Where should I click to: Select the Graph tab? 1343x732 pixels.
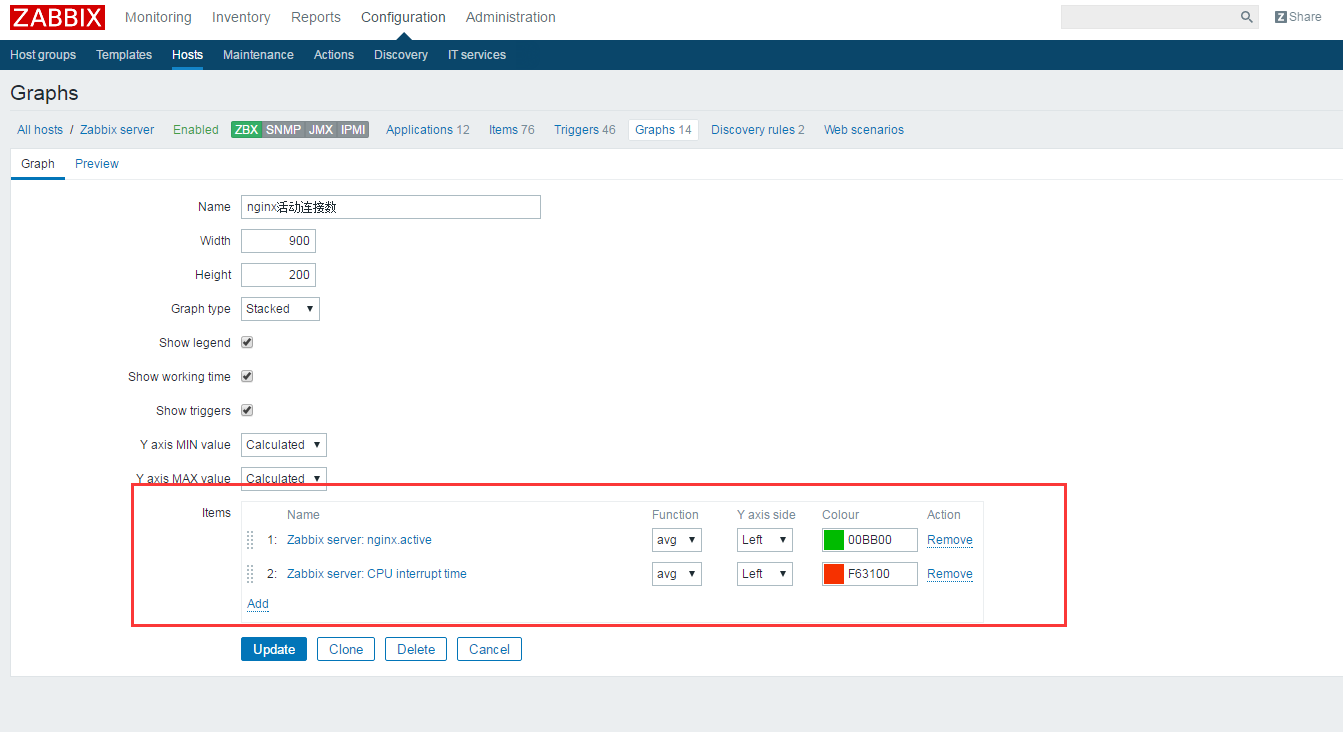point(38,164)
